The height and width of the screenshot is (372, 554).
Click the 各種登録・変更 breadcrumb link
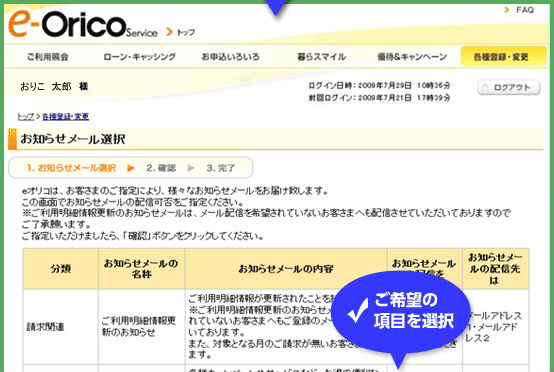(x=66, y=117)
